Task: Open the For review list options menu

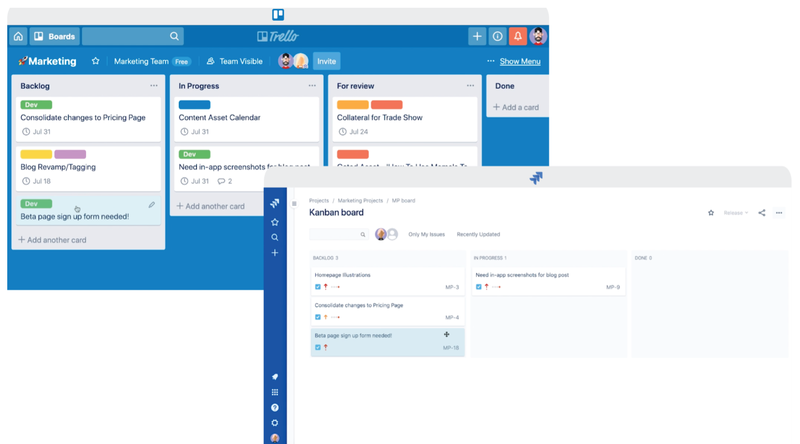Action: pyautogui.click(x=470, y=86)
